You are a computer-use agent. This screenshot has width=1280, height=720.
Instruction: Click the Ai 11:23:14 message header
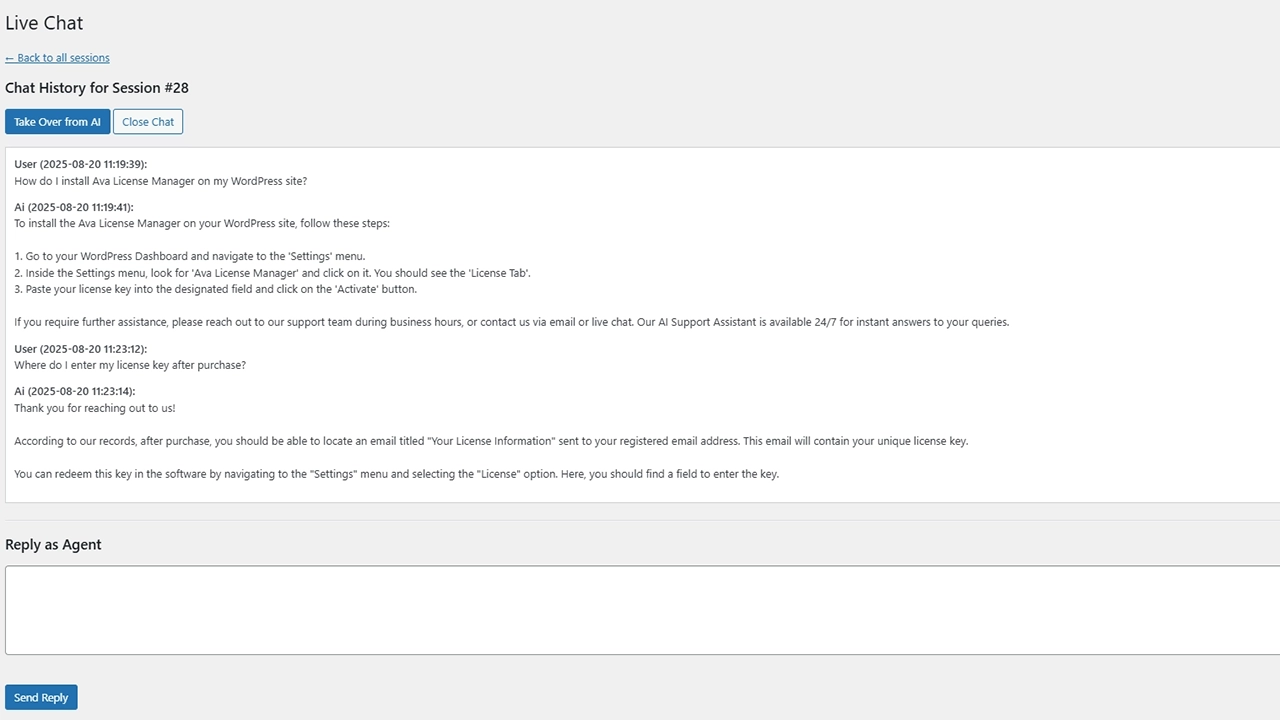pyautogui.click(x=74, y=391)
